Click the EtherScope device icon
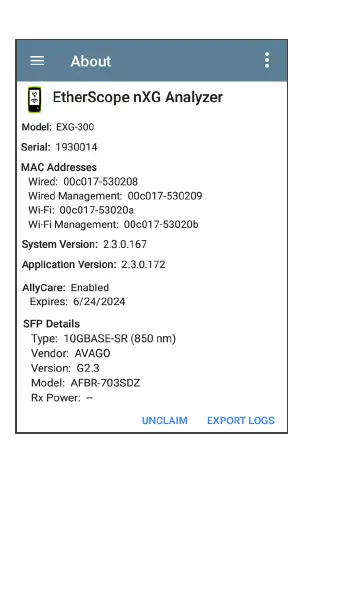 tap(35, 100)
